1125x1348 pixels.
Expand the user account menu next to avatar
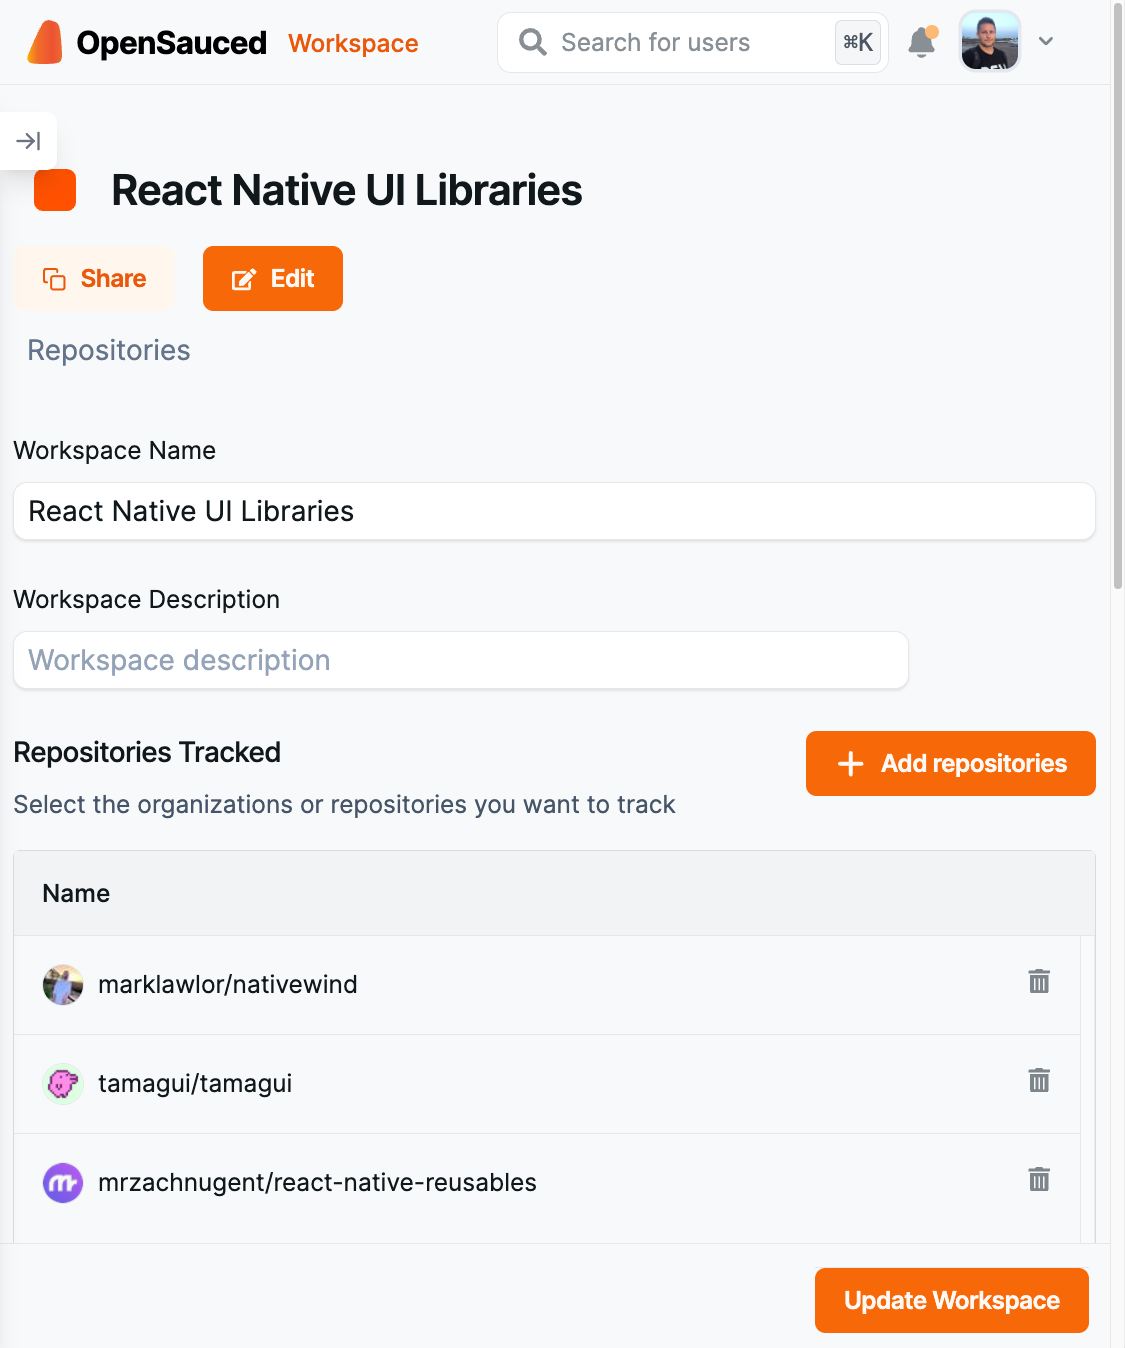click(x=1046, y=42)
